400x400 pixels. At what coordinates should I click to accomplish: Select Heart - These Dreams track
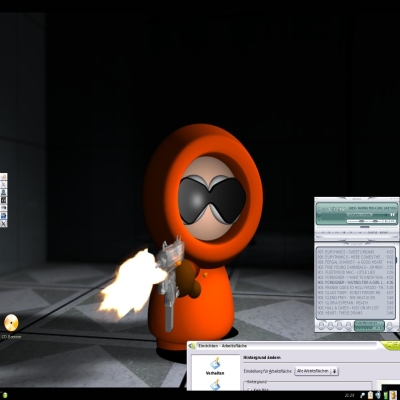(355, 313)
